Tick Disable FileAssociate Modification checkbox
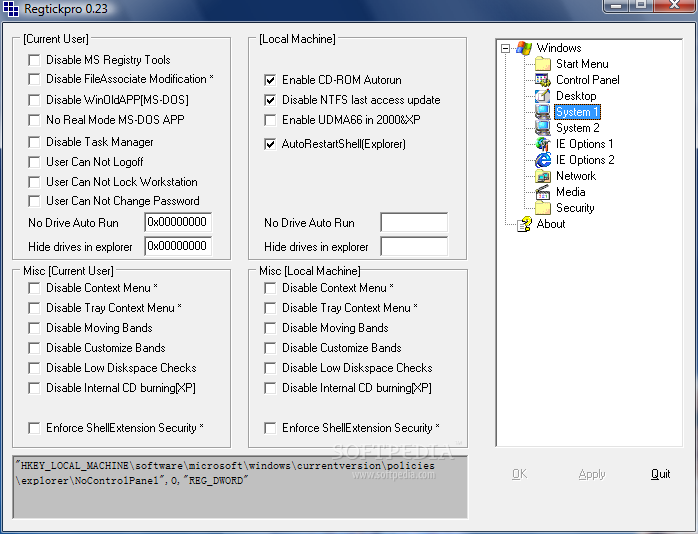 coord(34,79)
